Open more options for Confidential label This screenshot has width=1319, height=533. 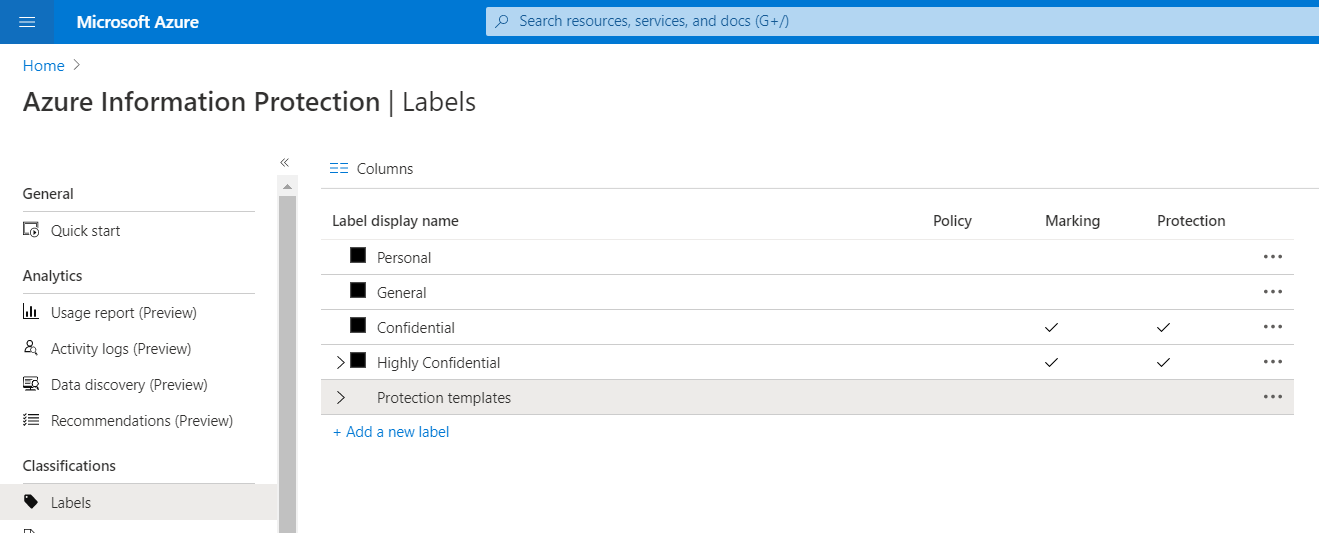(1272, 327)
